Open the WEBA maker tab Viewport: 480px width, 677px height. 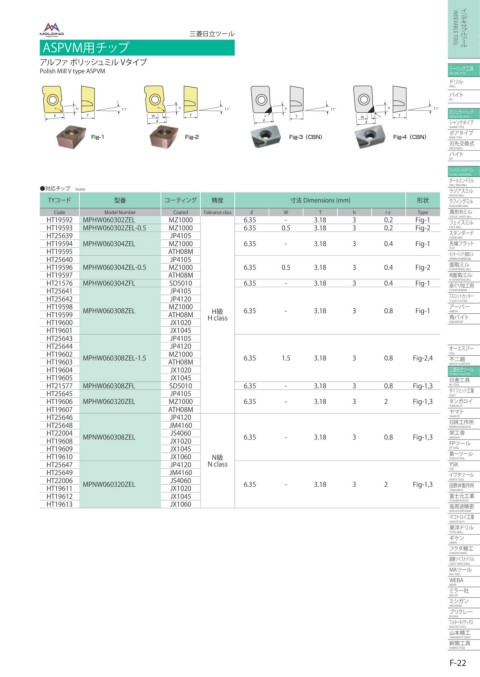coord(464,581)
